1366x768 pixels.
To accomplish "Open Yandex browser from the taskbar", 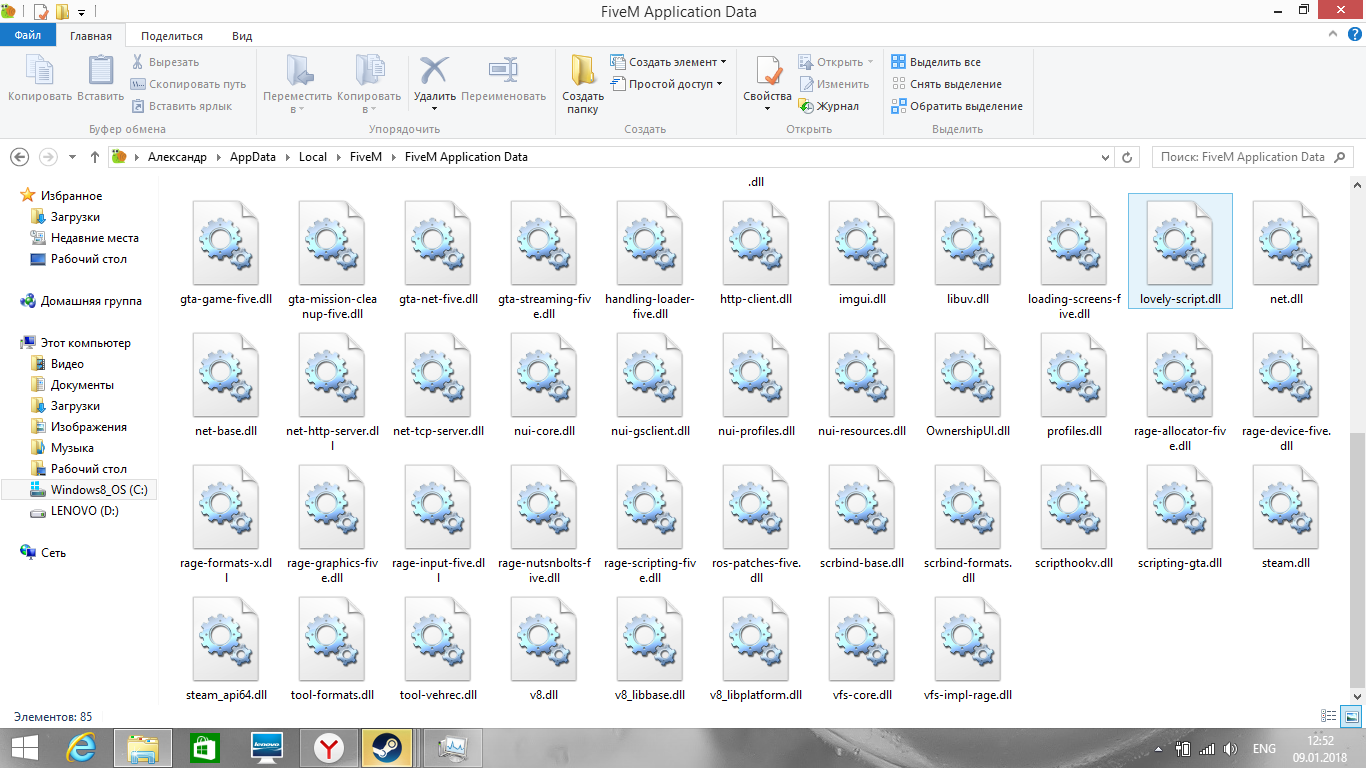I will click(329, 747).
